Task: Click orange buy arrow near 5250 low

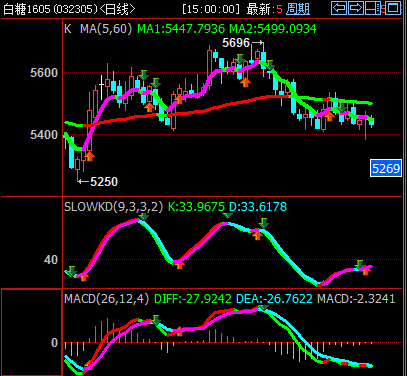Action: tap(89, 156)
